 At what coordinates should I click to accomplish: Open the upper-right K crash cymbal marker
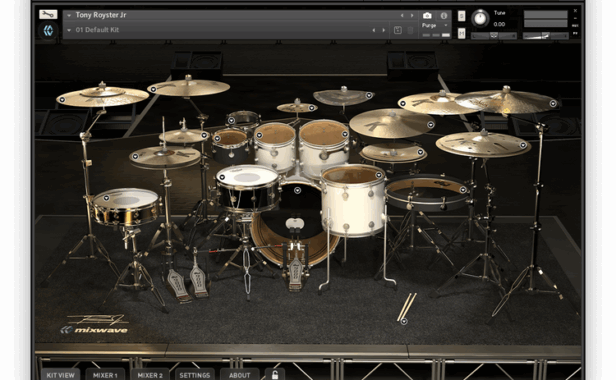point(403,104)
